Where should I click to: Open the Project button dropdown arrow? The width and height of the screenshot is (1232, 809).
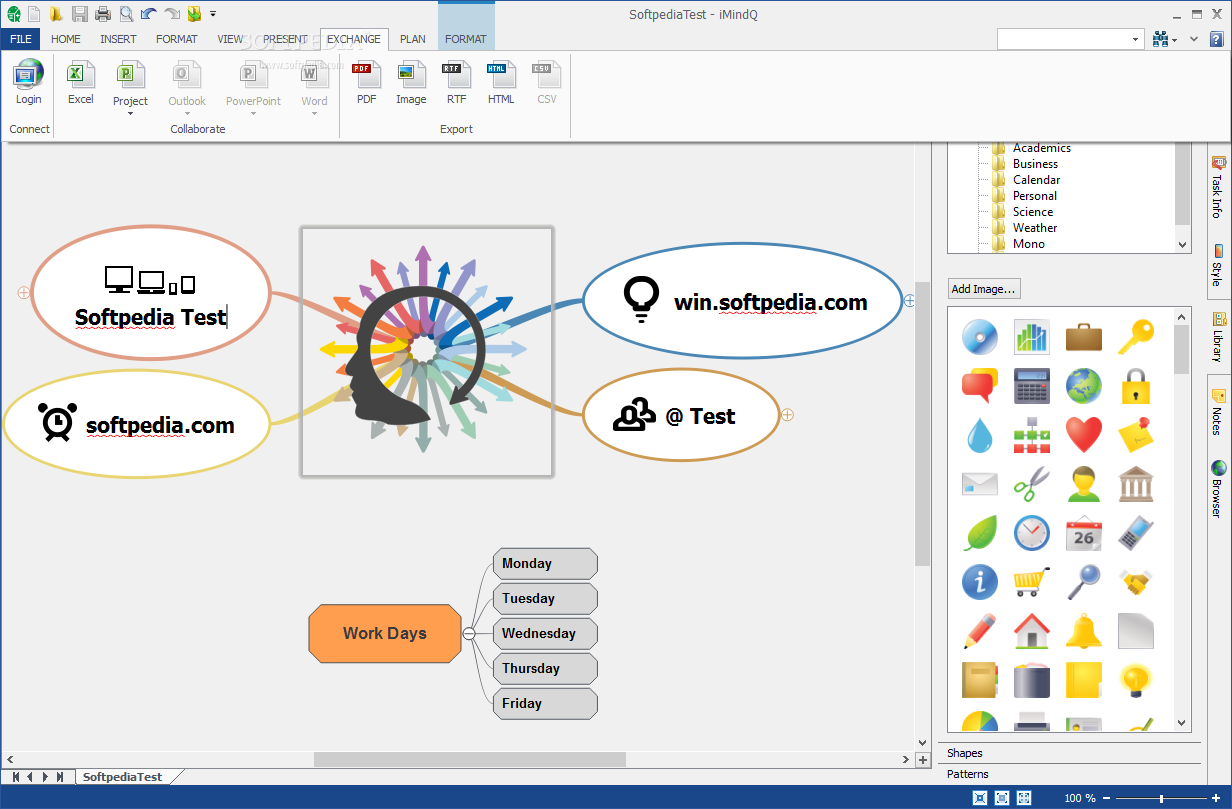click(x=130, y=113)
